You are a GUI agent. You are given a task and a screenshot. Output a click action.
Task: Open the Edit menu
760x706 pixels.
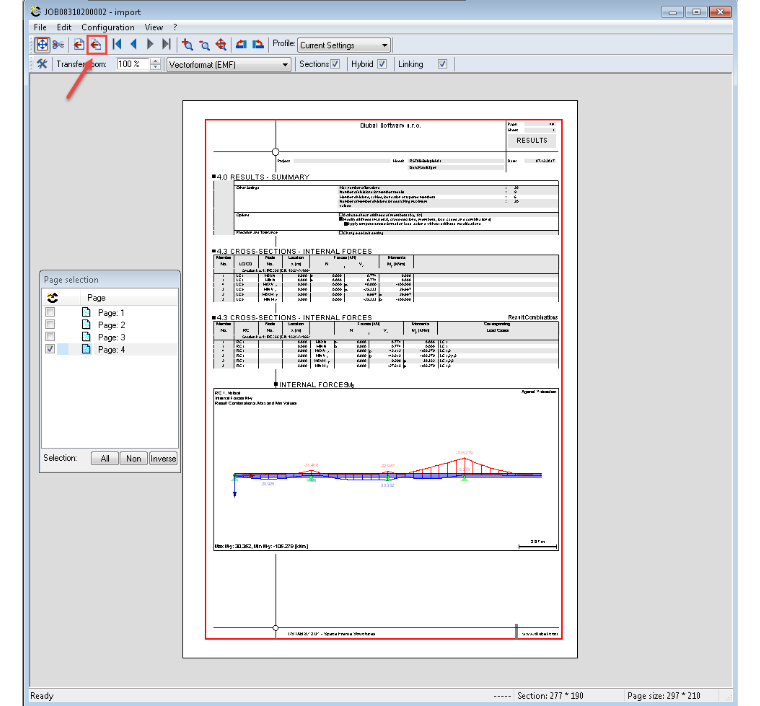(x=63, y=27)
